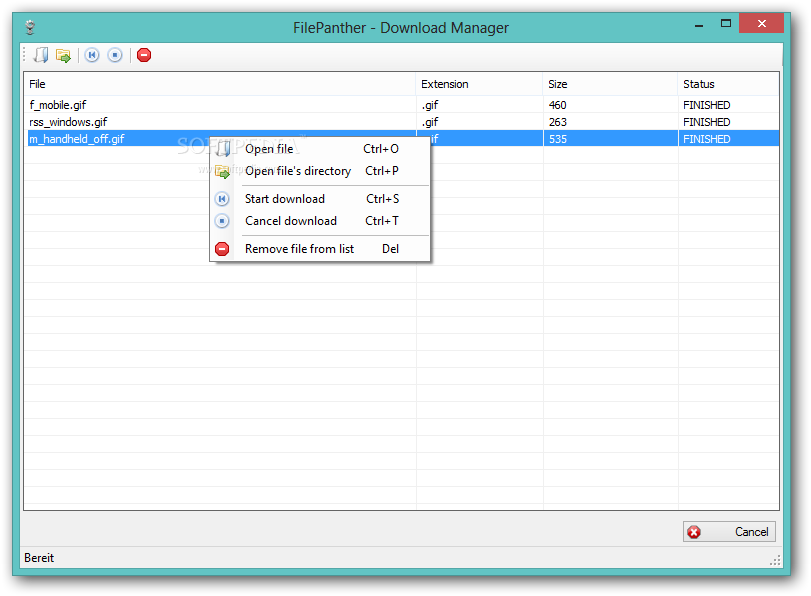811x596 pixels.
Task: Click the Open file's directory toolbar icon
Action: pos(64,55)
